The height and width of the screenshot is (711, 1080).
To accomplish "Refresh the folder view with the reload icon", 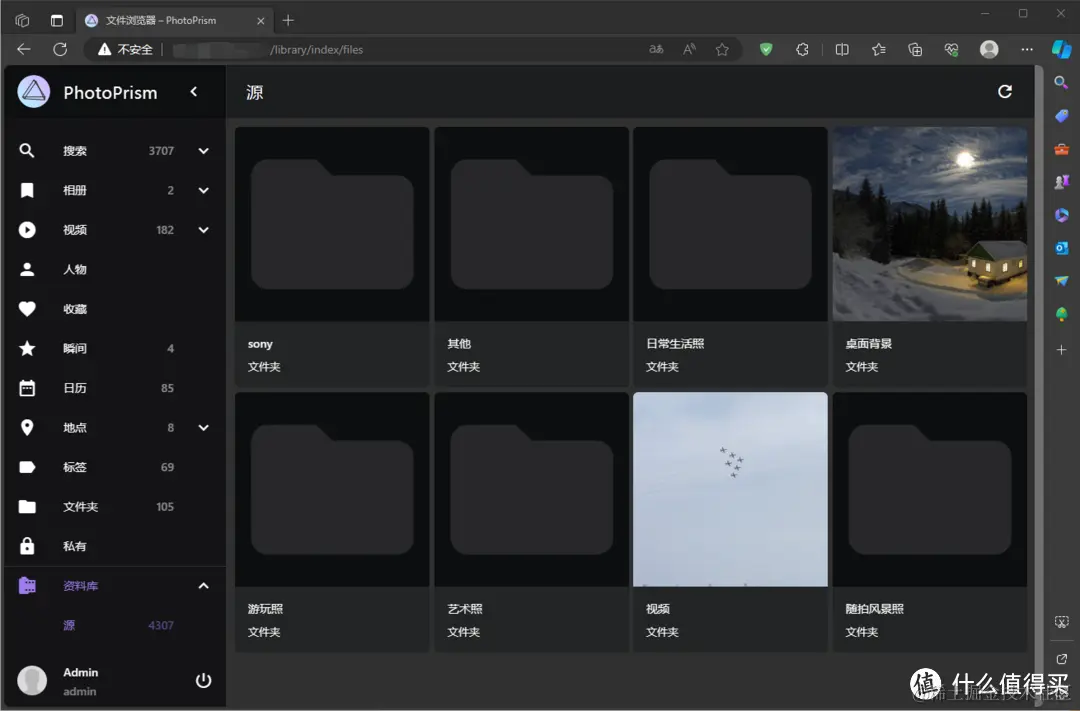I will click(x=1005, y=91).
